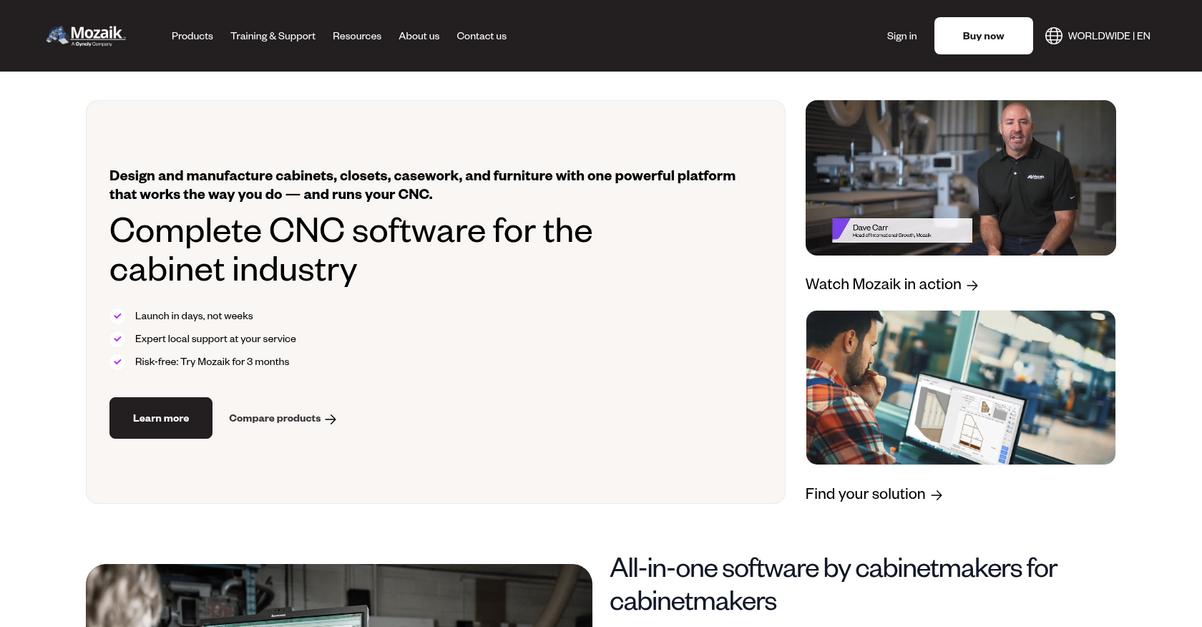Click the Mozaik logo in the header
Screen dimensions: 1202x627
(86, 36)
